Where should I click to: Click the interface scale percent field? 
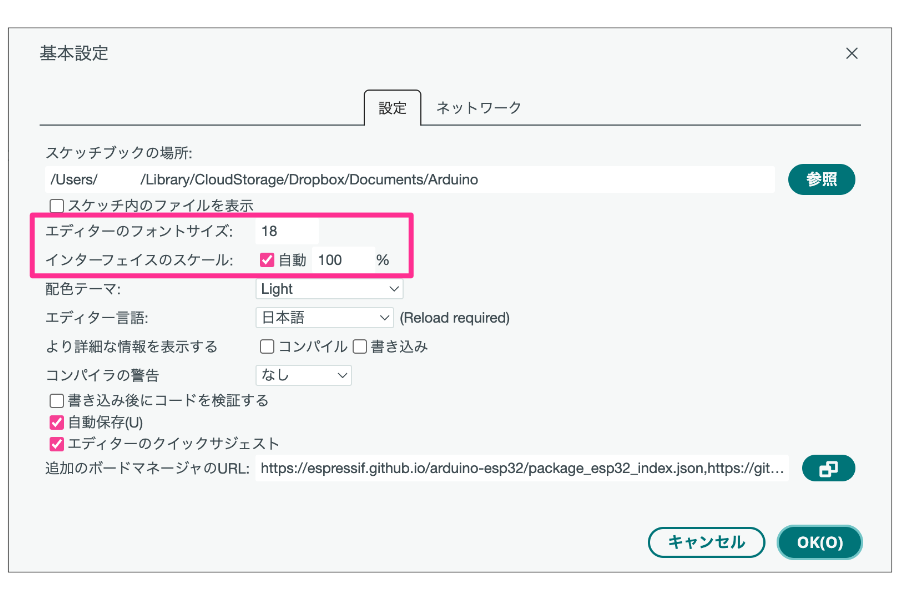(343, 260)
